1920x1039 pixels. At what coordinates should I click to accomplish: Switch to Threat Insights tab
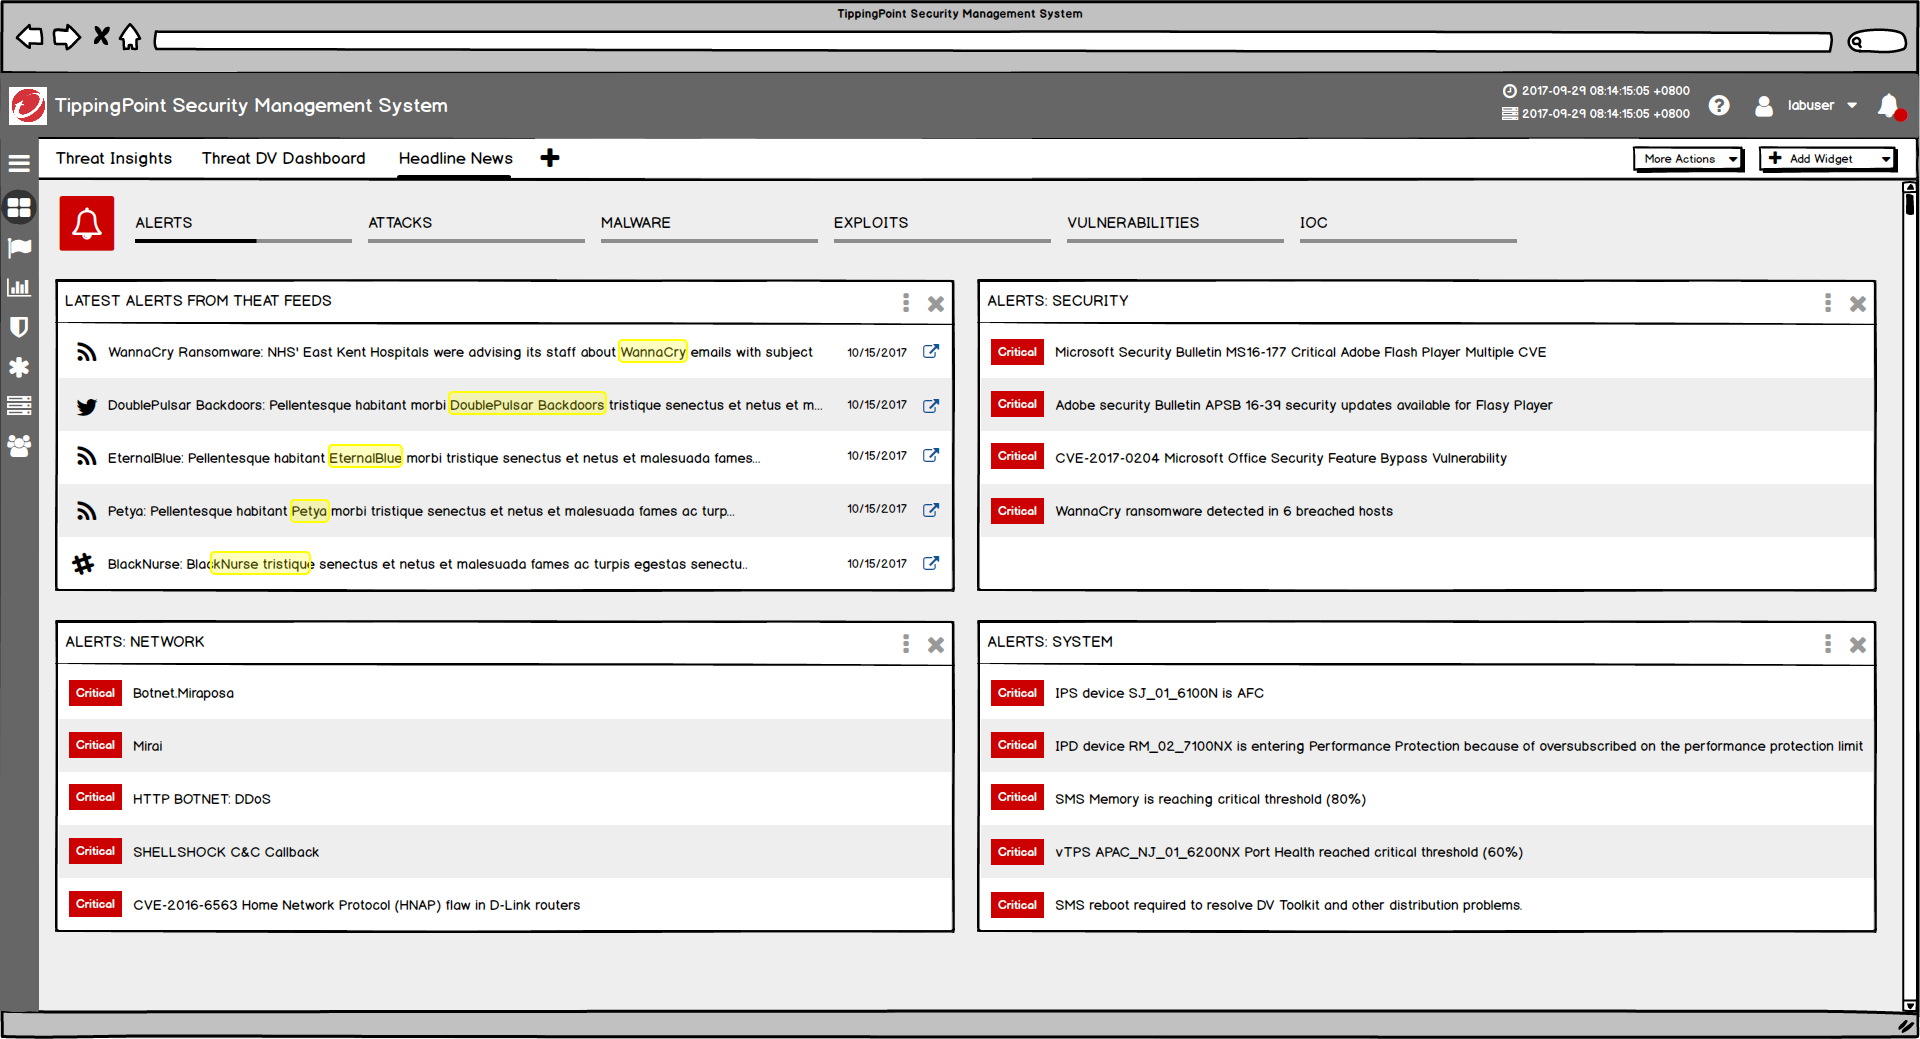click(114, 158)
